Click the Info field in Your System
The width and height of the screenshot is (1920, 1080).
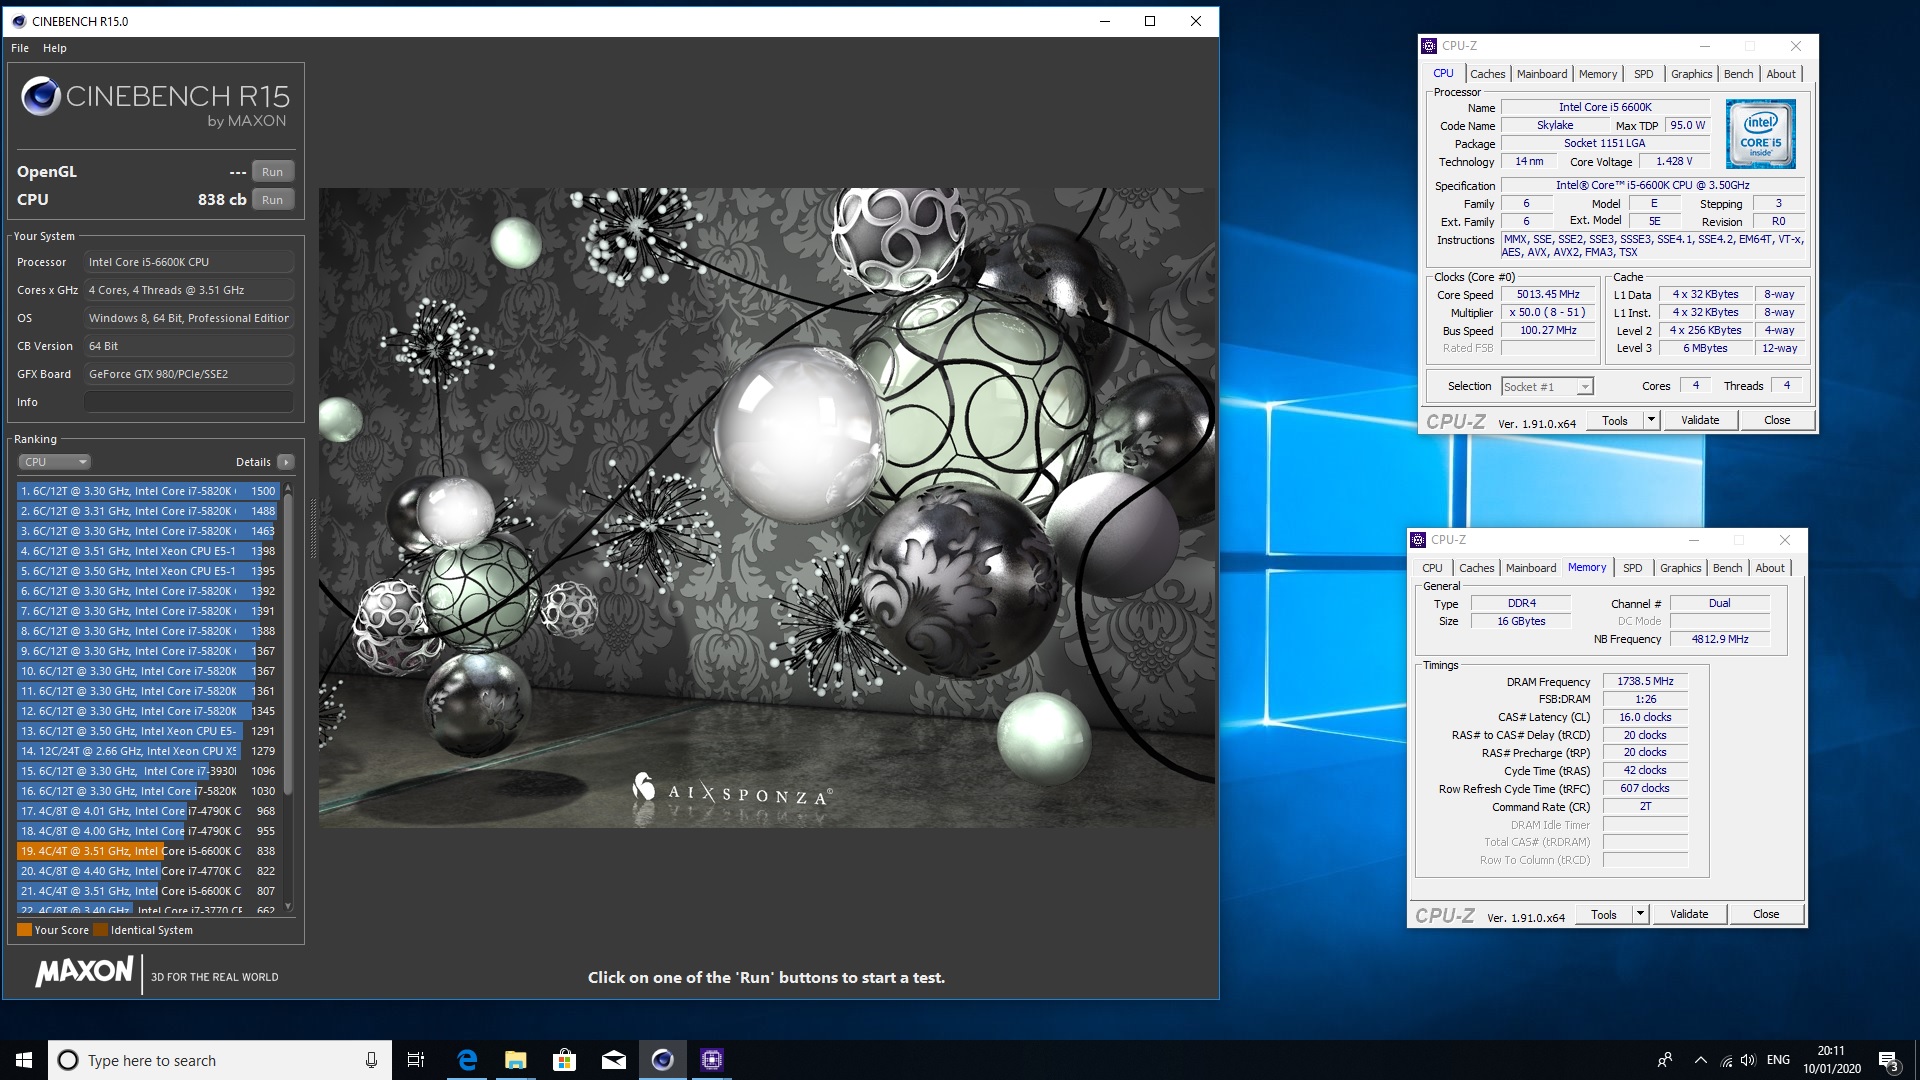pyautogui.click(x=189, y=402)
